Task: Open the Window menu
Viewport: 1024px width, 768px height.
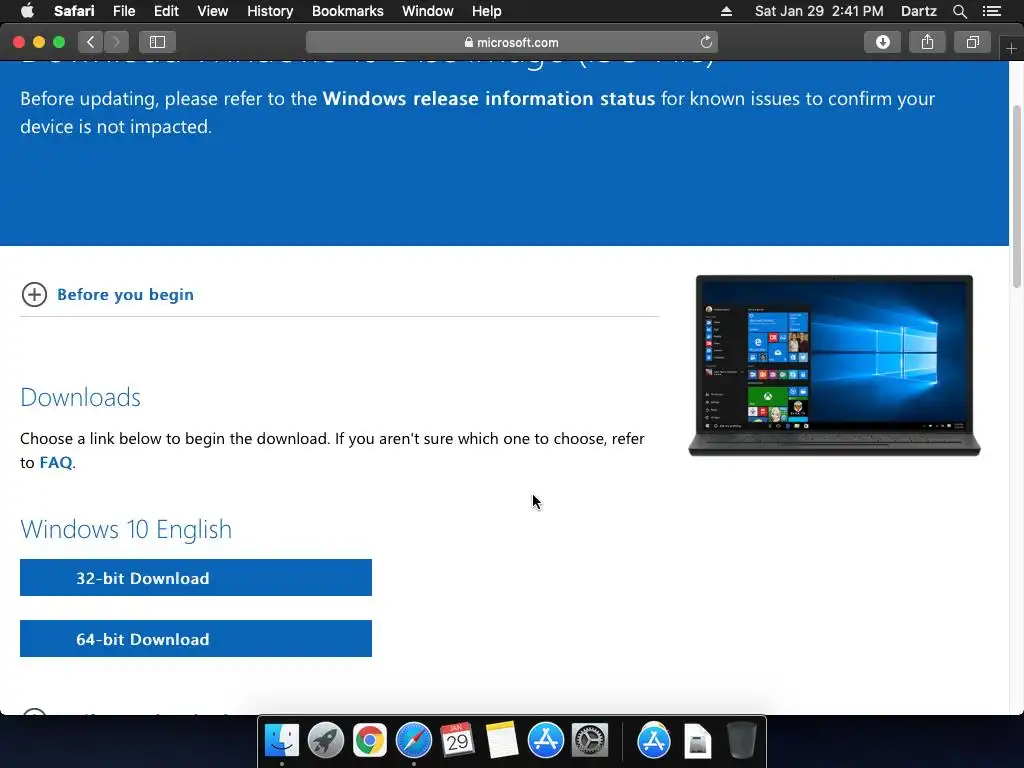Action: pyautogui.click(x=427, y=11)
